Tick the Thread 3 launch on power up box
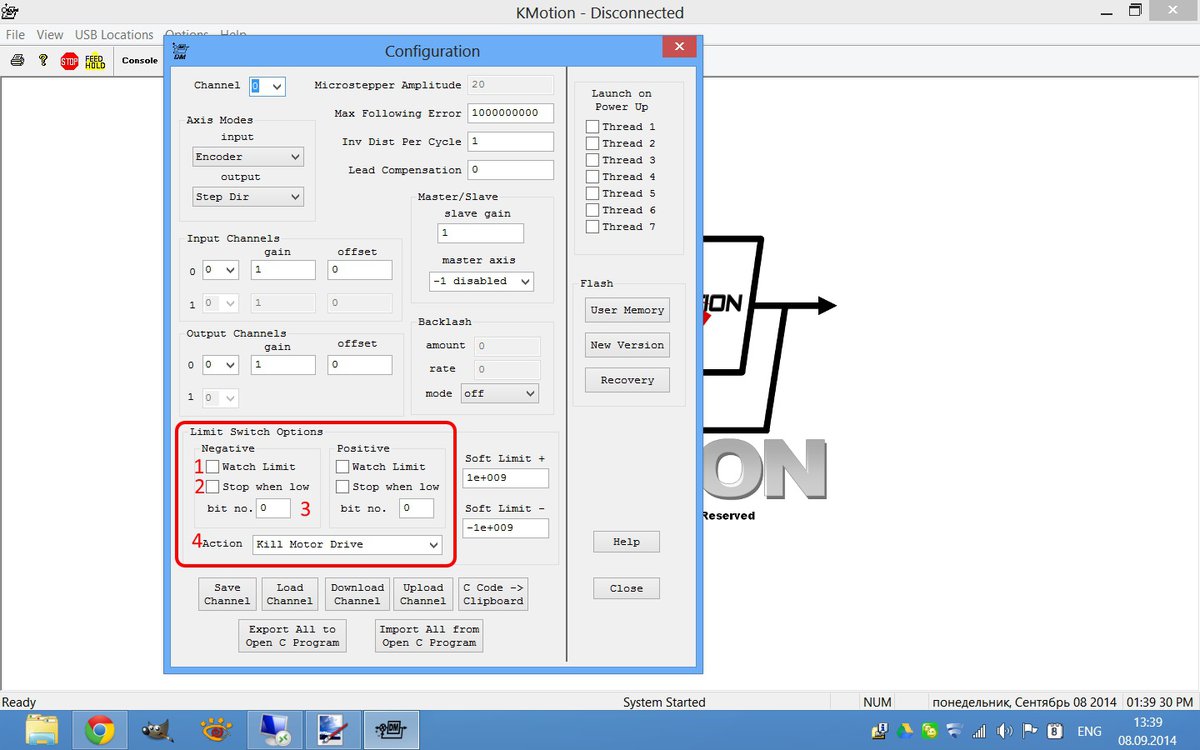The width and height of the screenshot is (1200, 750). 592,160
